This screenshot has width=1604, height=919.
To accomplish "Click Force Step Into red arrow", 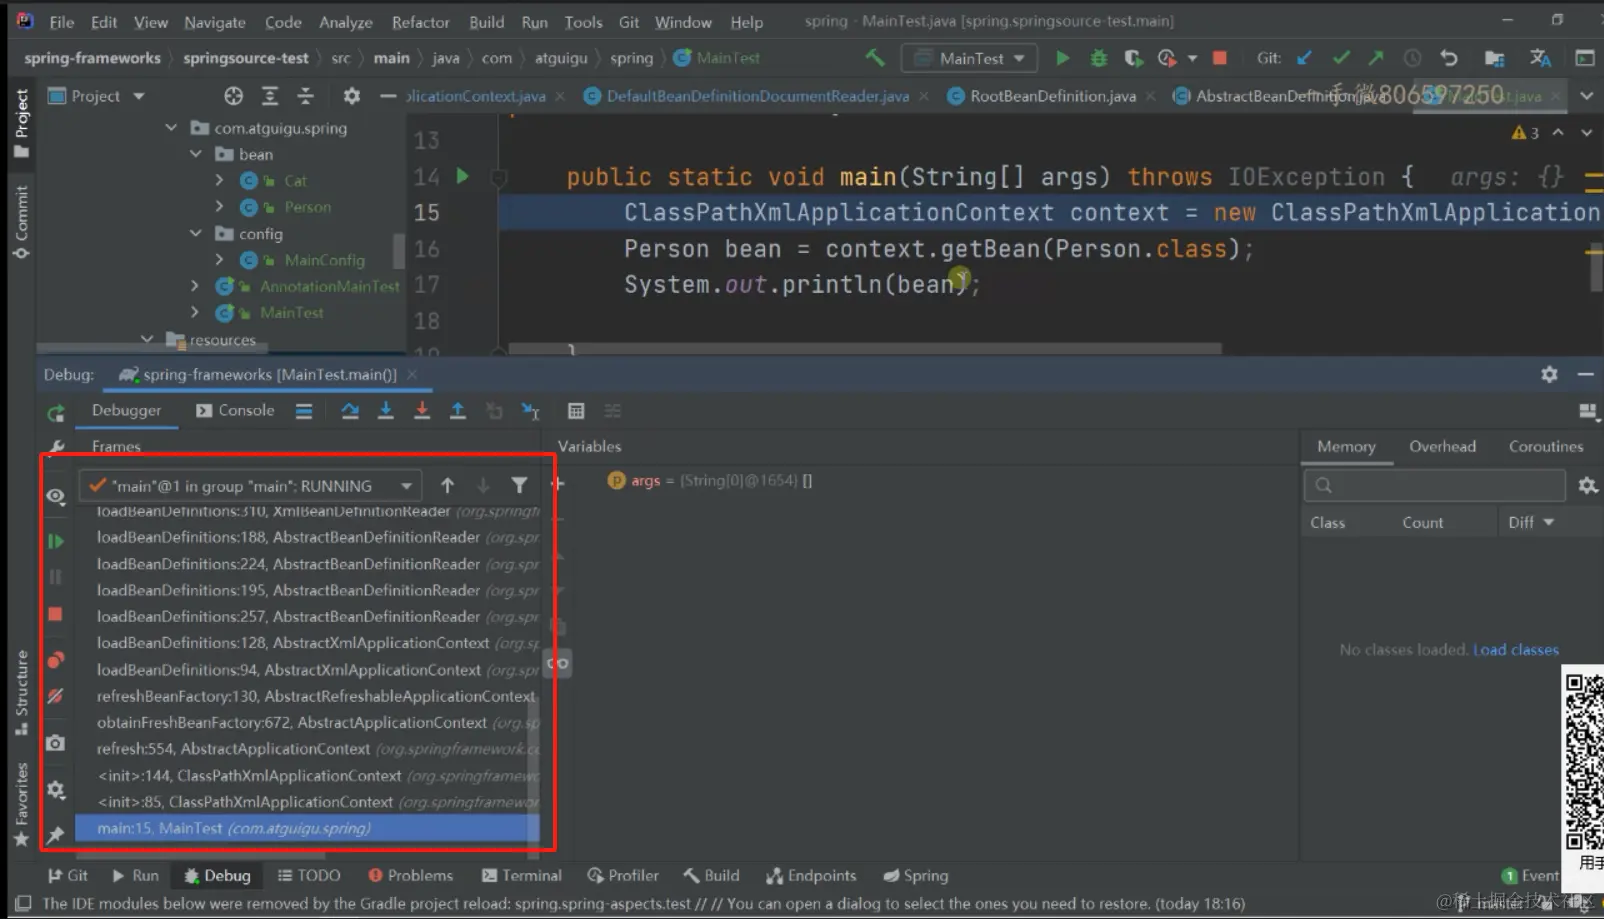I will 421,411.
